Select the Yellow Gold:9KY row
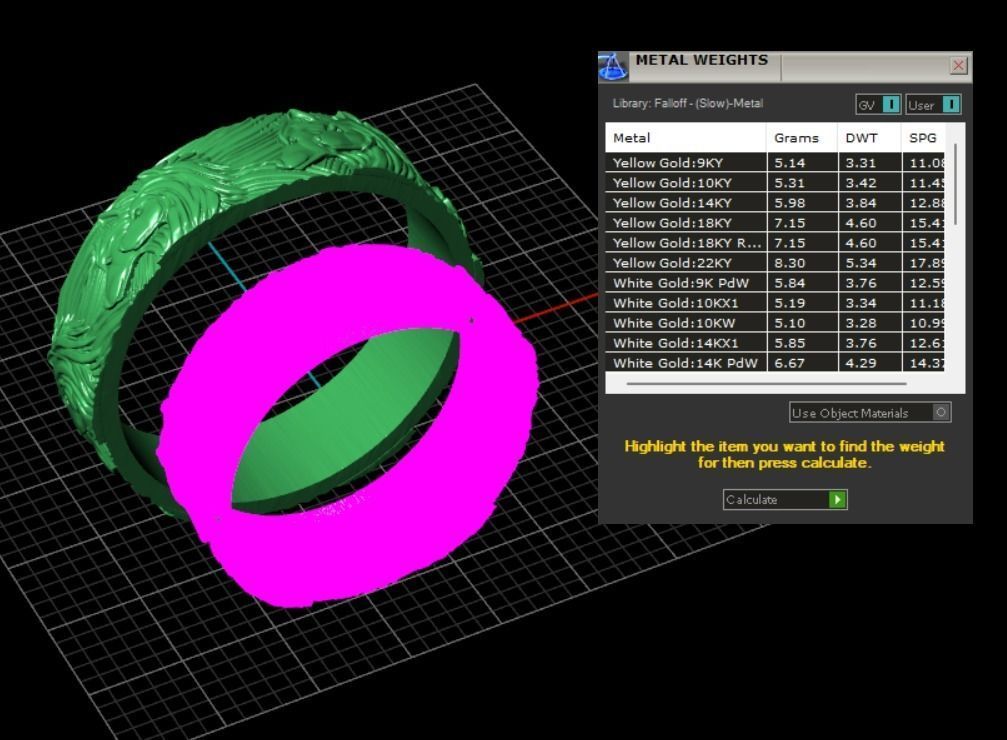The height and width of the screenshot is (740, 1007). point(775,163)
